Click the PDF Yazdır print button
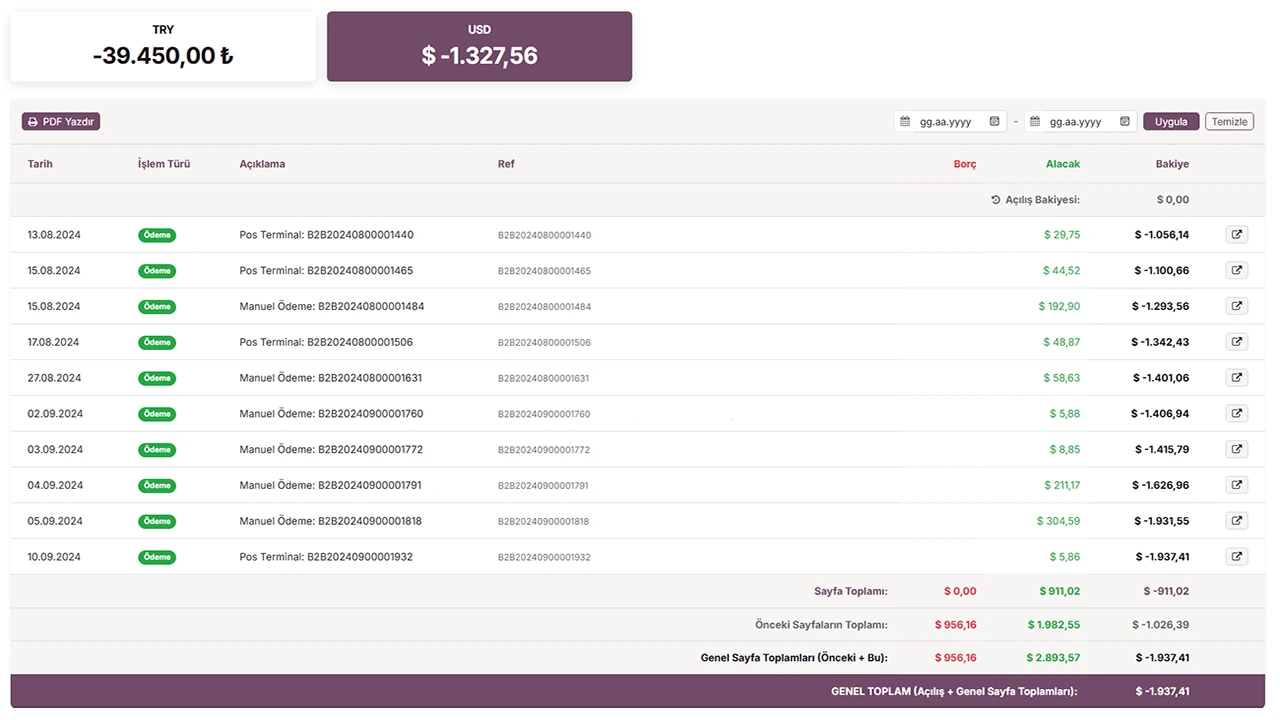The height and width of the screenshot is (720, 1280). [x=61, y=122]
